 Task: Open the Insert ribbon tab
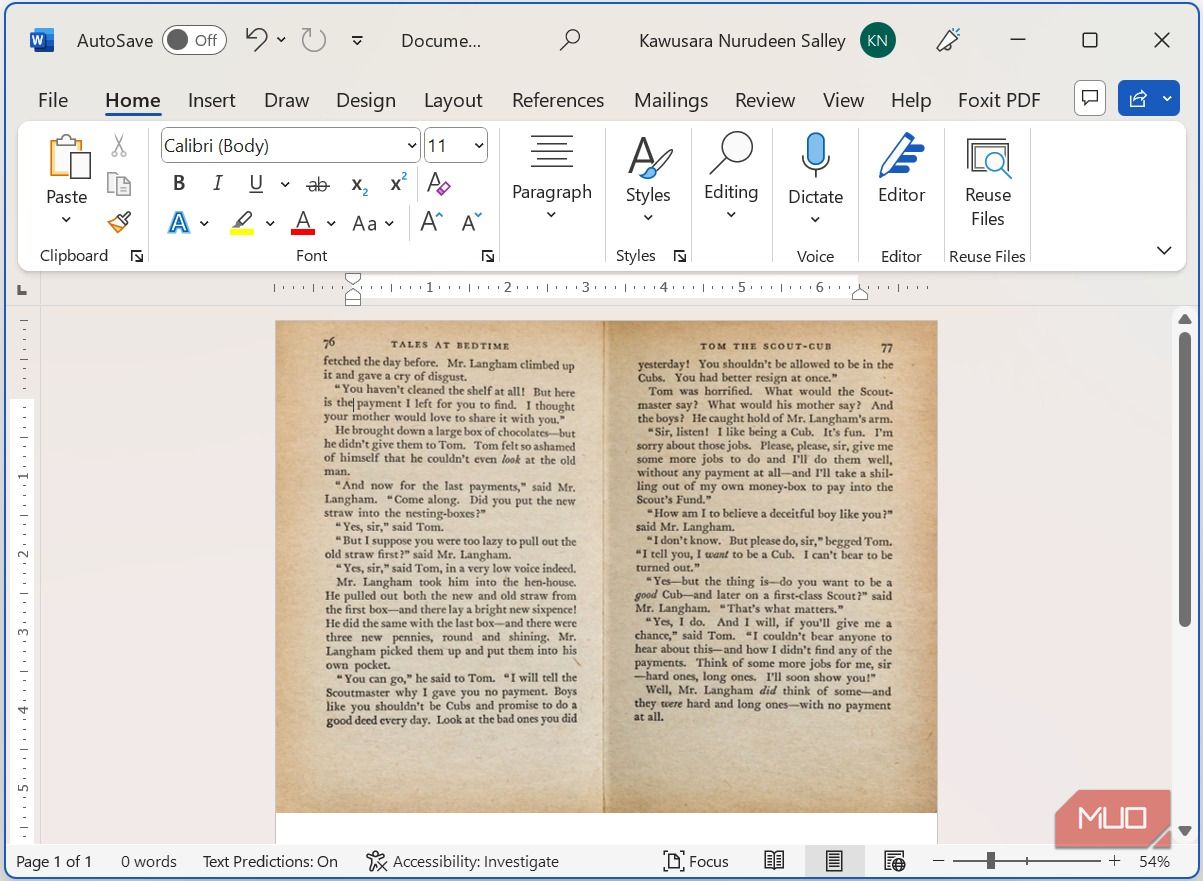point(211,100)
